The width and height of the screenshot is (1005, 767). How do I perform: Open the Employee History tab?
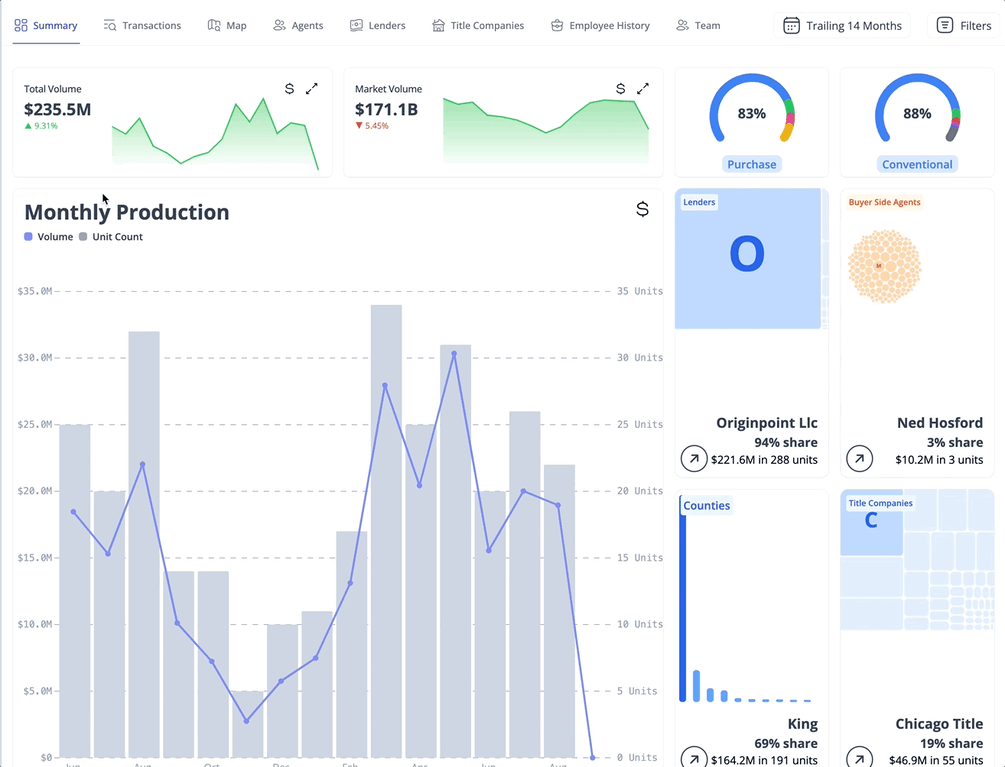coord(600,25)
